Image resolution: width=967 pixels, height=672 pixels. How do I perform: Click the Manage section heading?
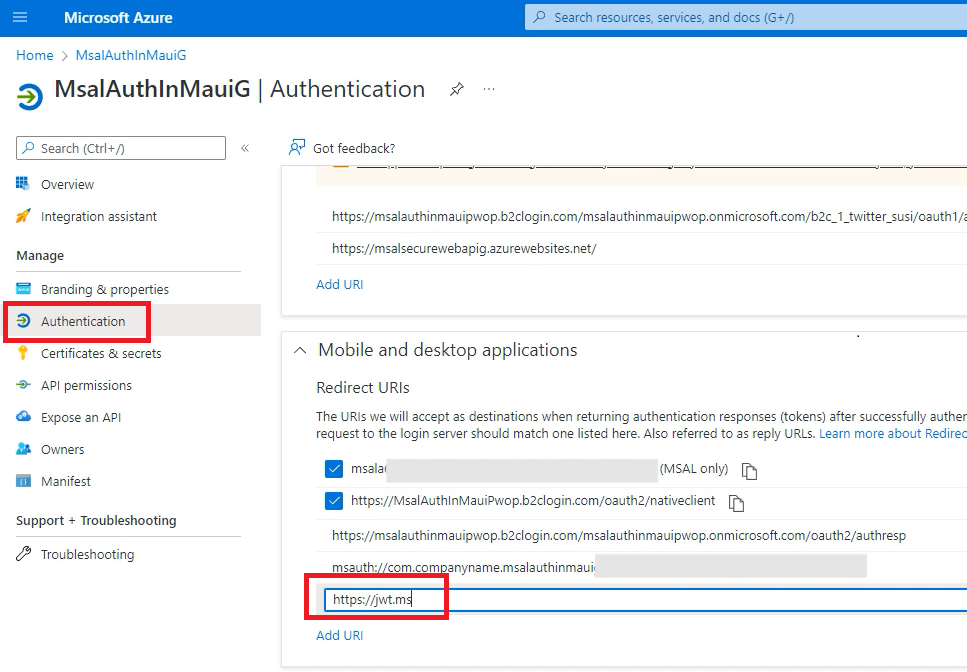click(x=40, y=255)
